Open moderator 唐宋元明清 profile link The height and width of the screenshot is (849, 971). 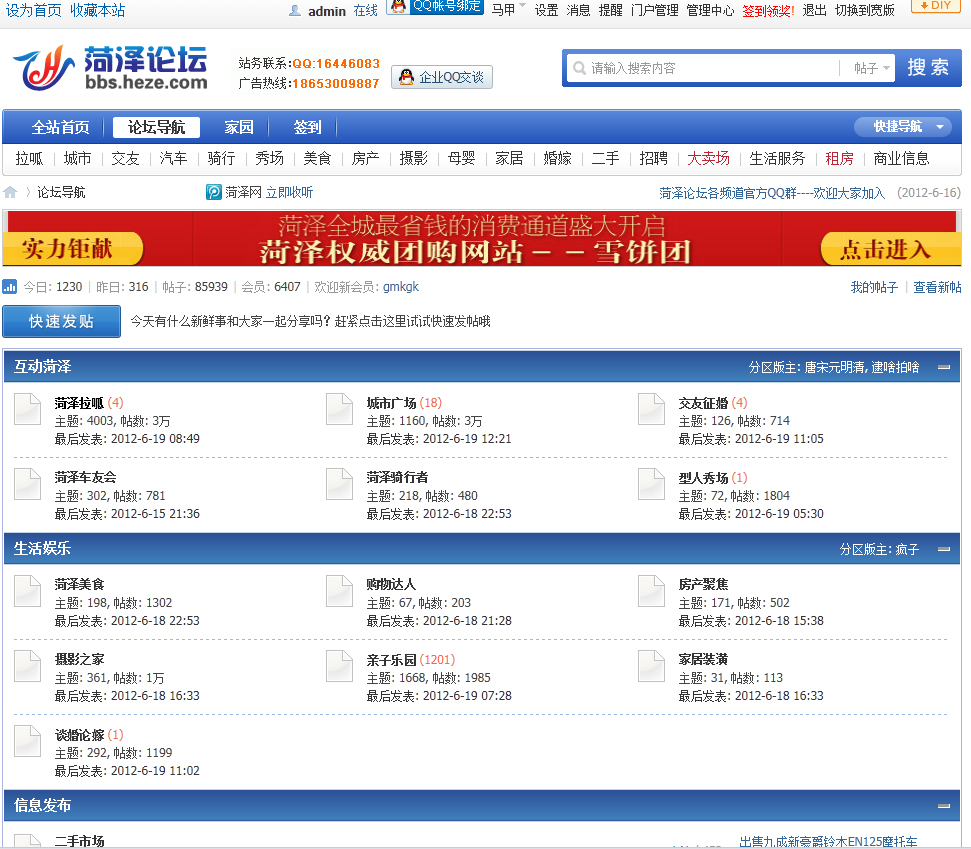835,368
